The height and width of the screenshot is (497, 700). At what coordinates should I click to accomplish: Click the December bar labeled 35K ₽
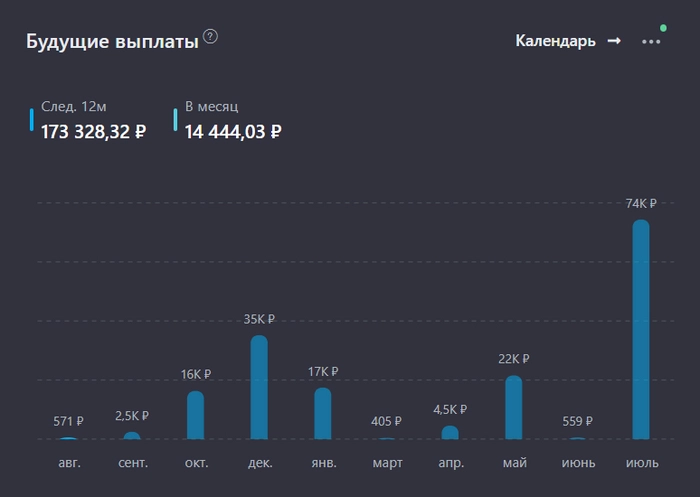pyautogui.click(x=259, y=387)
